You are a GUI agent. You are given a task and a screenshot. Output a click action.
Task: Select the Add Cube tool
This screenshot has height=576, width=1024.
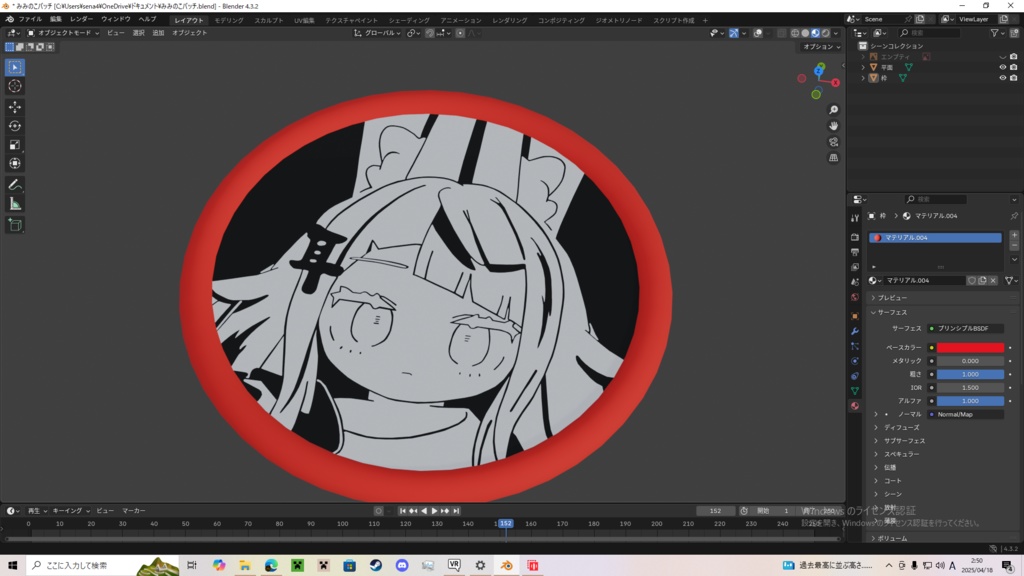[15, 225]
